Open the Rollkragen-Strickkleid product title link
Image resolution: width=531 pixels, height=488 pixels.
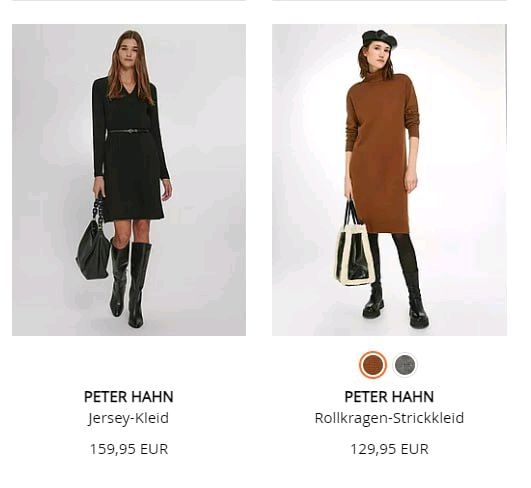[389, 418]
